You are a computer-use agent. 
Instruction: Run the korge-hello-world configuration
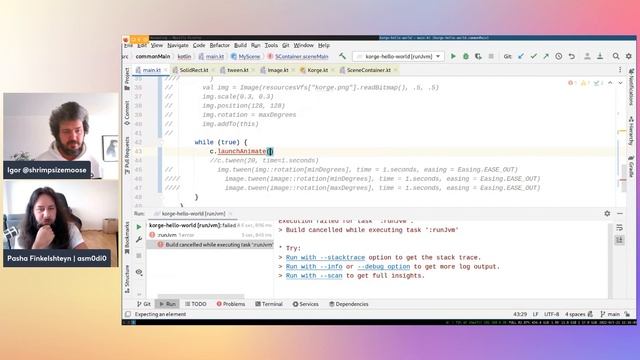pos(453,56)
